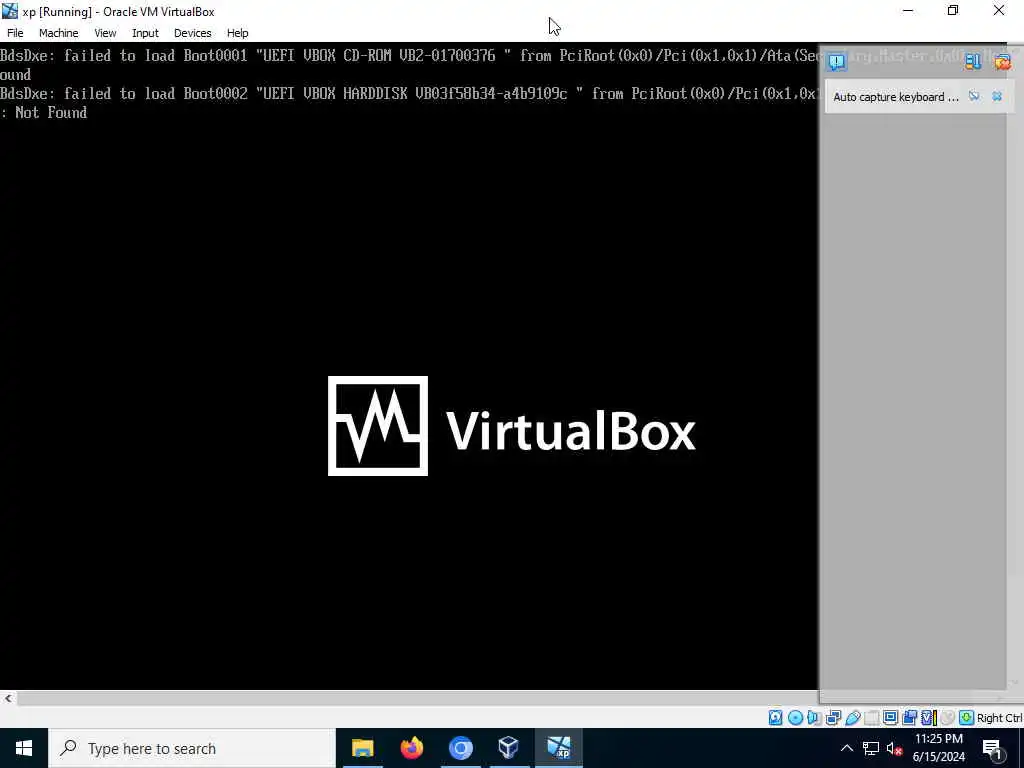This screenshot has height=768, width=1024.
Task: Click the Boot0001 CD-ROM error line
Action: (408, 56)
